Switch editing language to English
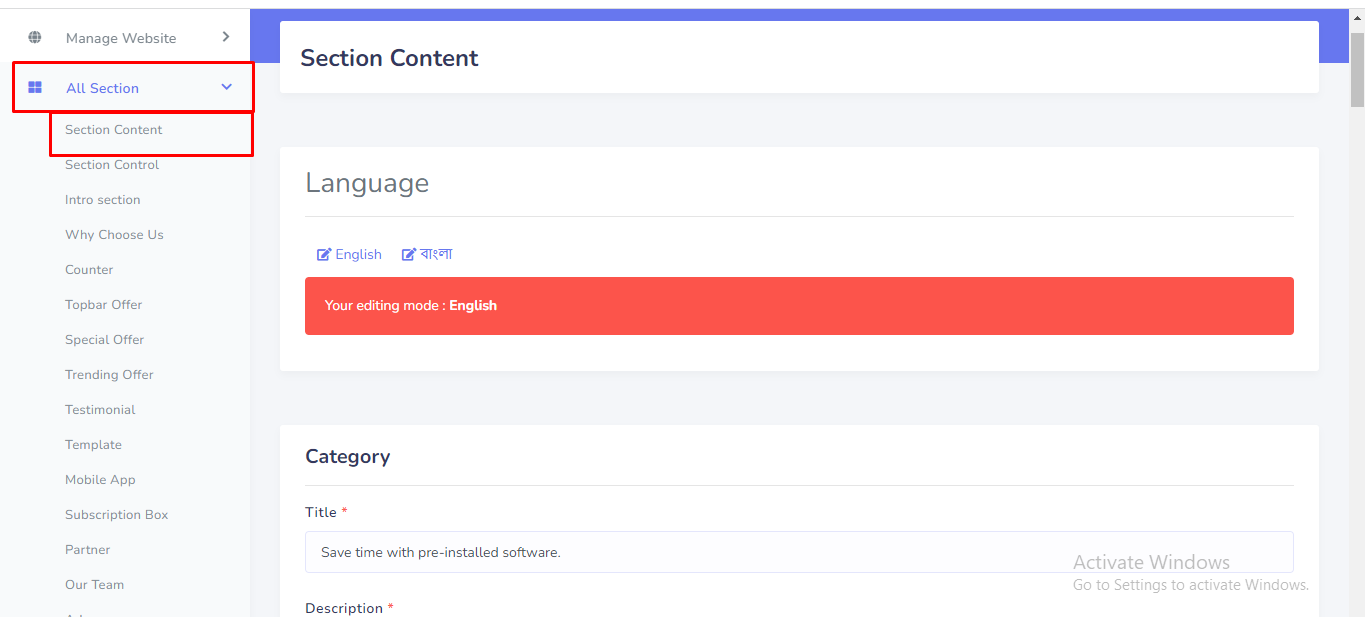1365x617 pixels. click(x=358, y=255)
